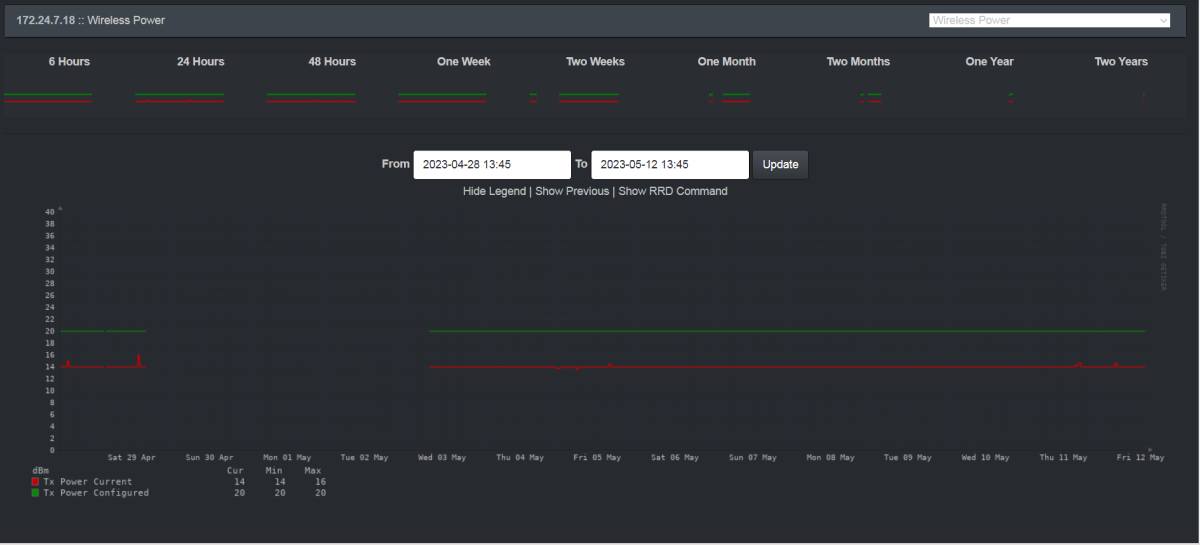The image size is (1200, 545).
Task: Open the Wireless Power graph dropdown
Action: 1049,20
